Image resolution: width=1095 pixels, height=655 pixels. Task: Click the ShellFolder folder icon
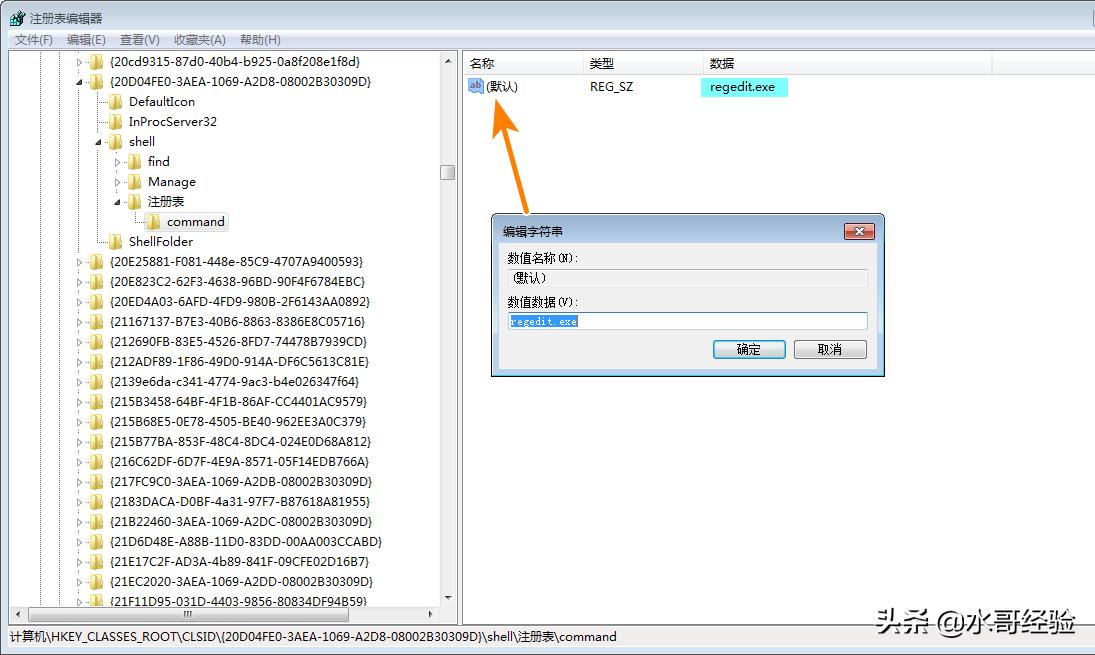[x=116, y=242]
